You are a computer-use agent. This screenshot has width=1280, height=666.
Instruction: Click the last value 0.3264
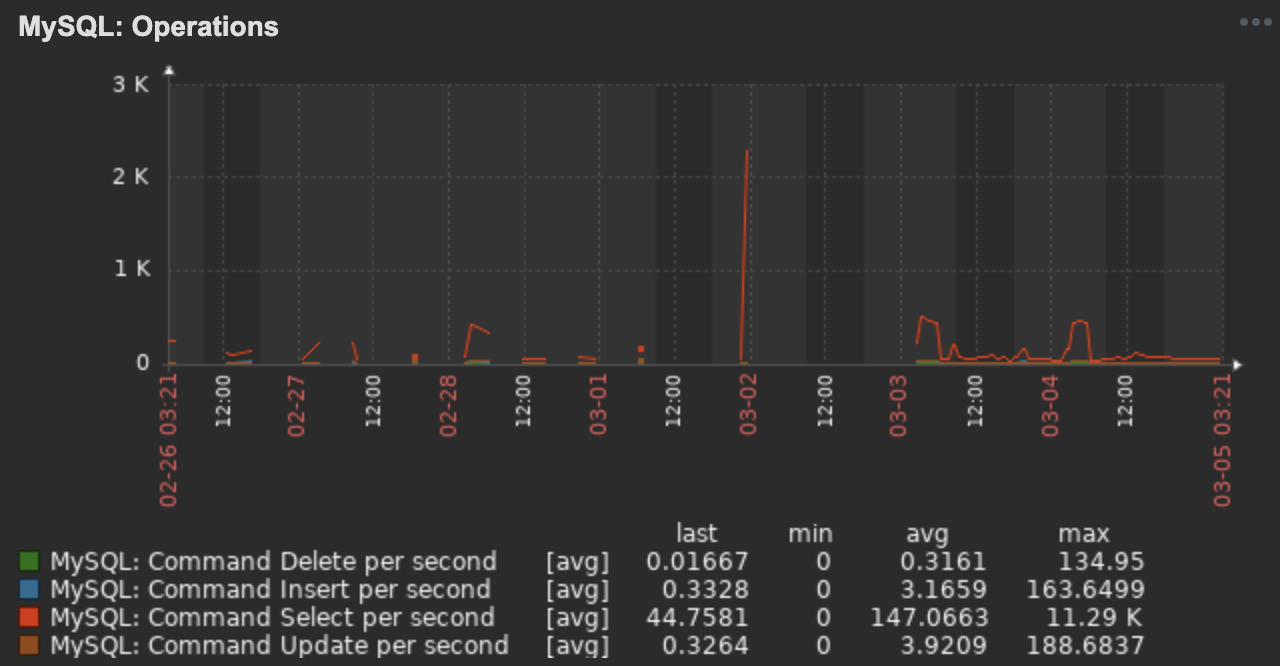[x=704, y=646]
